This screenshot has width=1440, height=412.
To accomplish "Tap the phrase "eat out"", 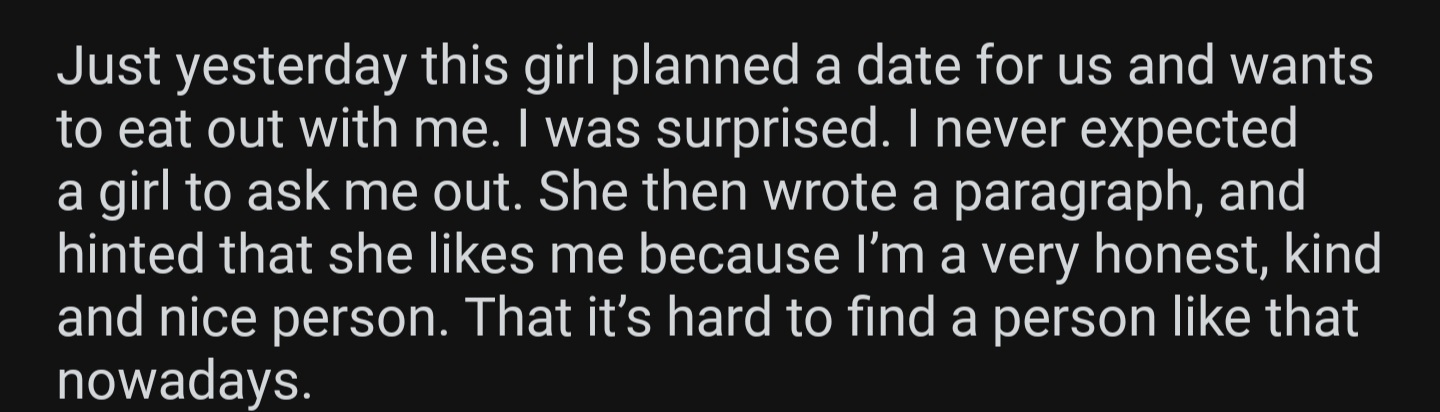I will 182,132.
